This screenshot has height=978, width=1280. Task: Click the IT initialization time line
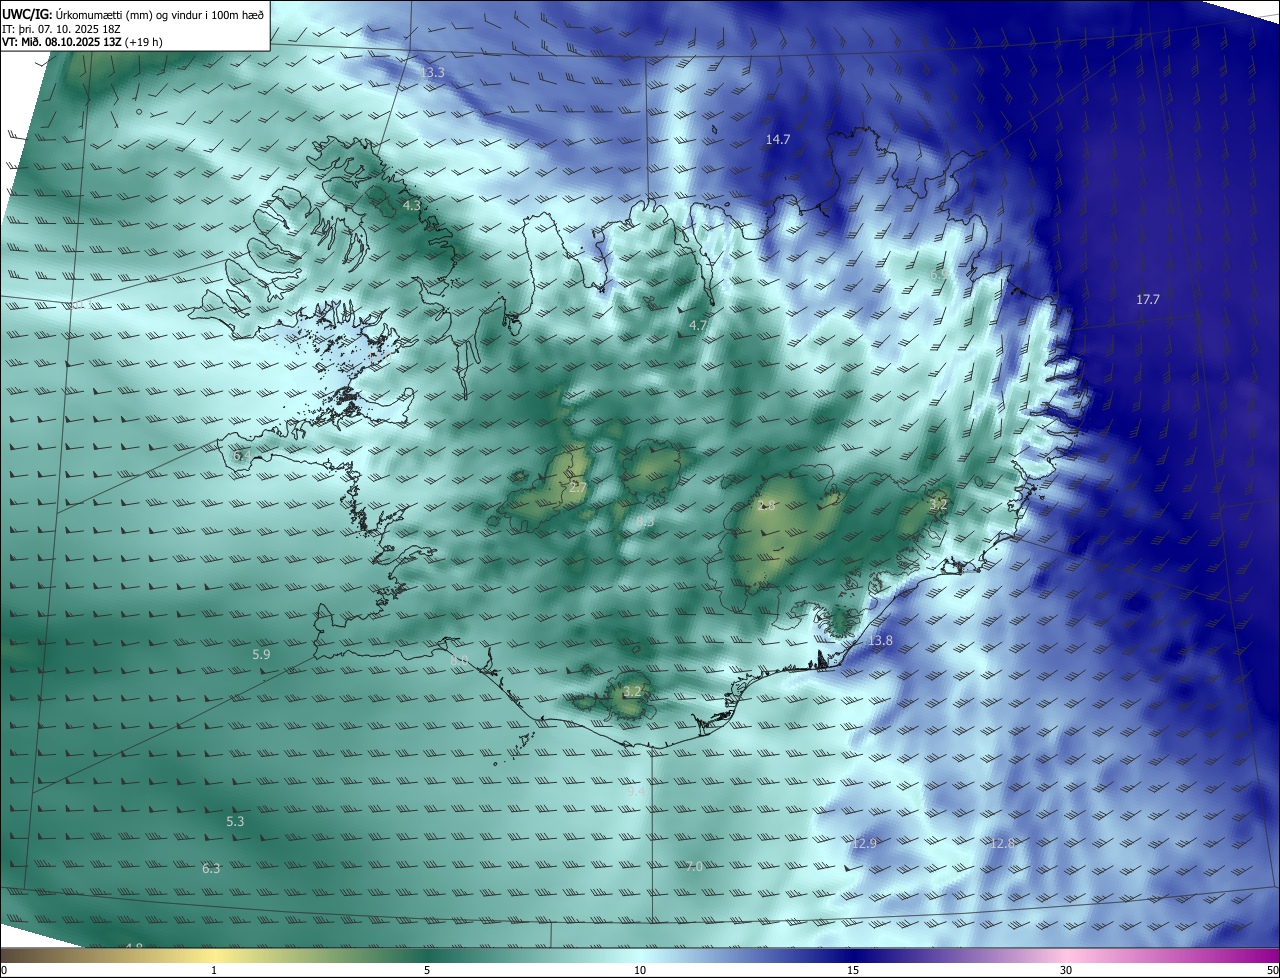point(62,29)
